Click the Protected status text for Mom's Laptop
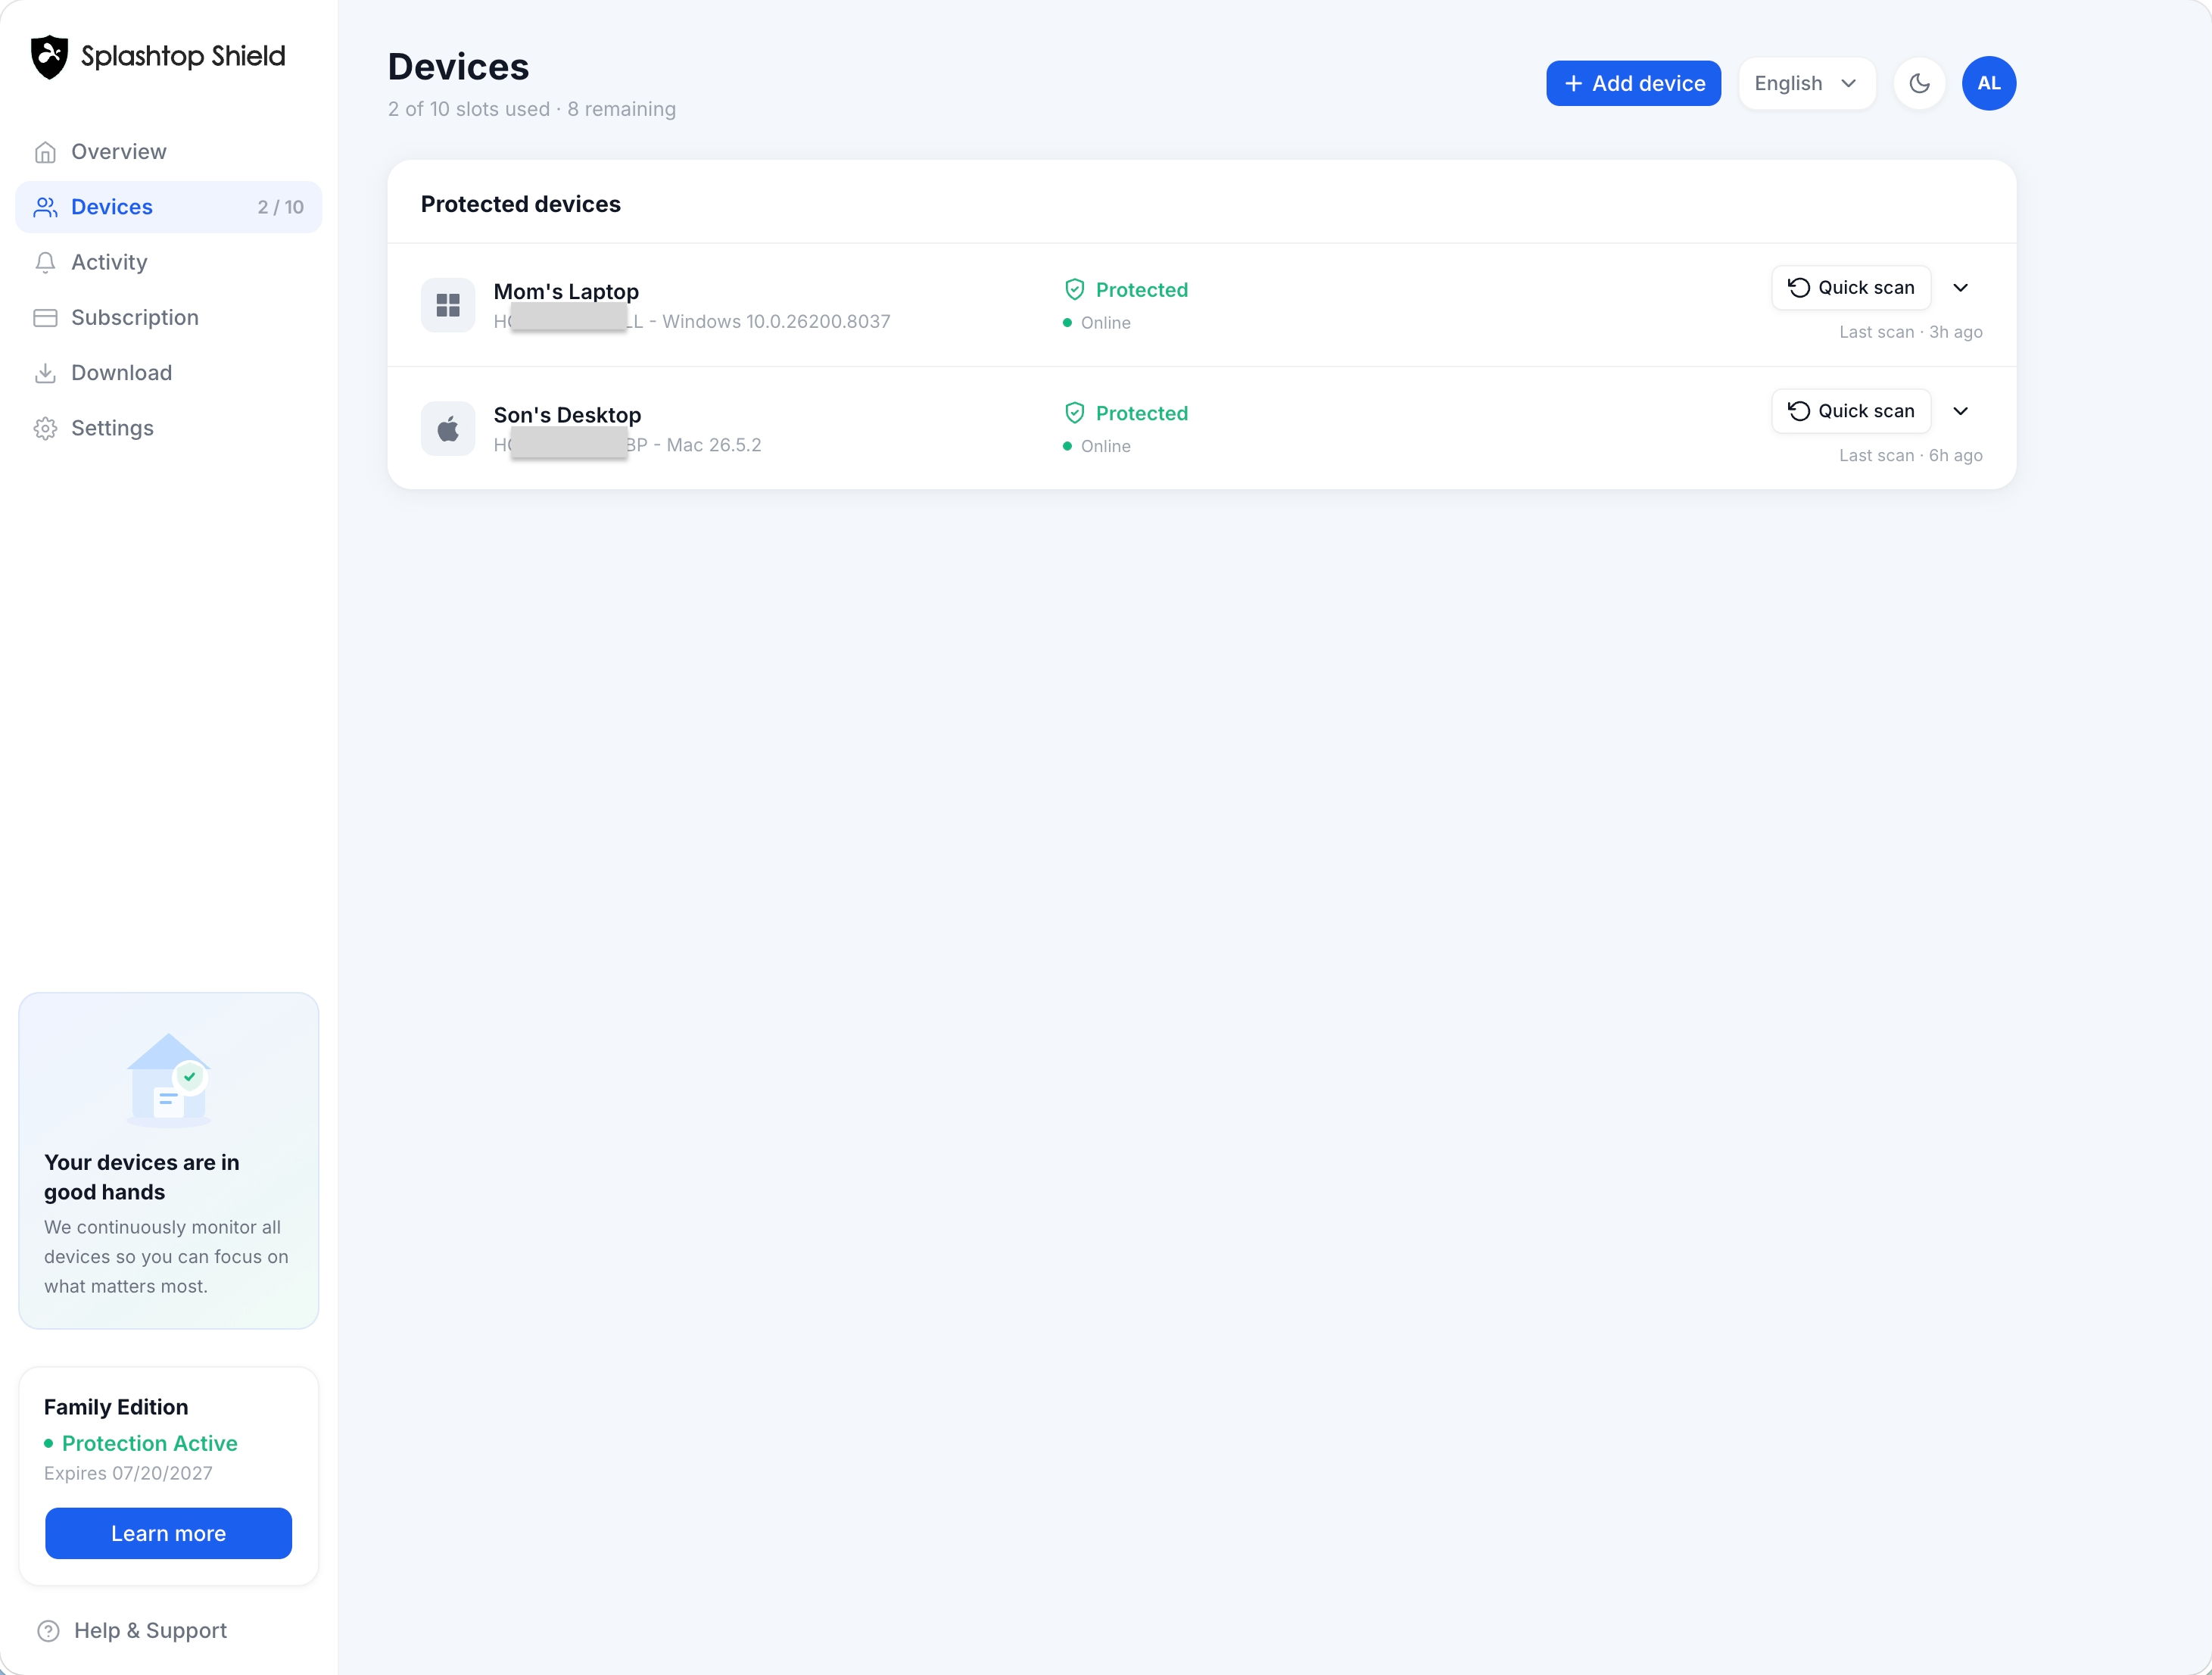This screenshot has height=1675, width=2212. pos(1142,290)
